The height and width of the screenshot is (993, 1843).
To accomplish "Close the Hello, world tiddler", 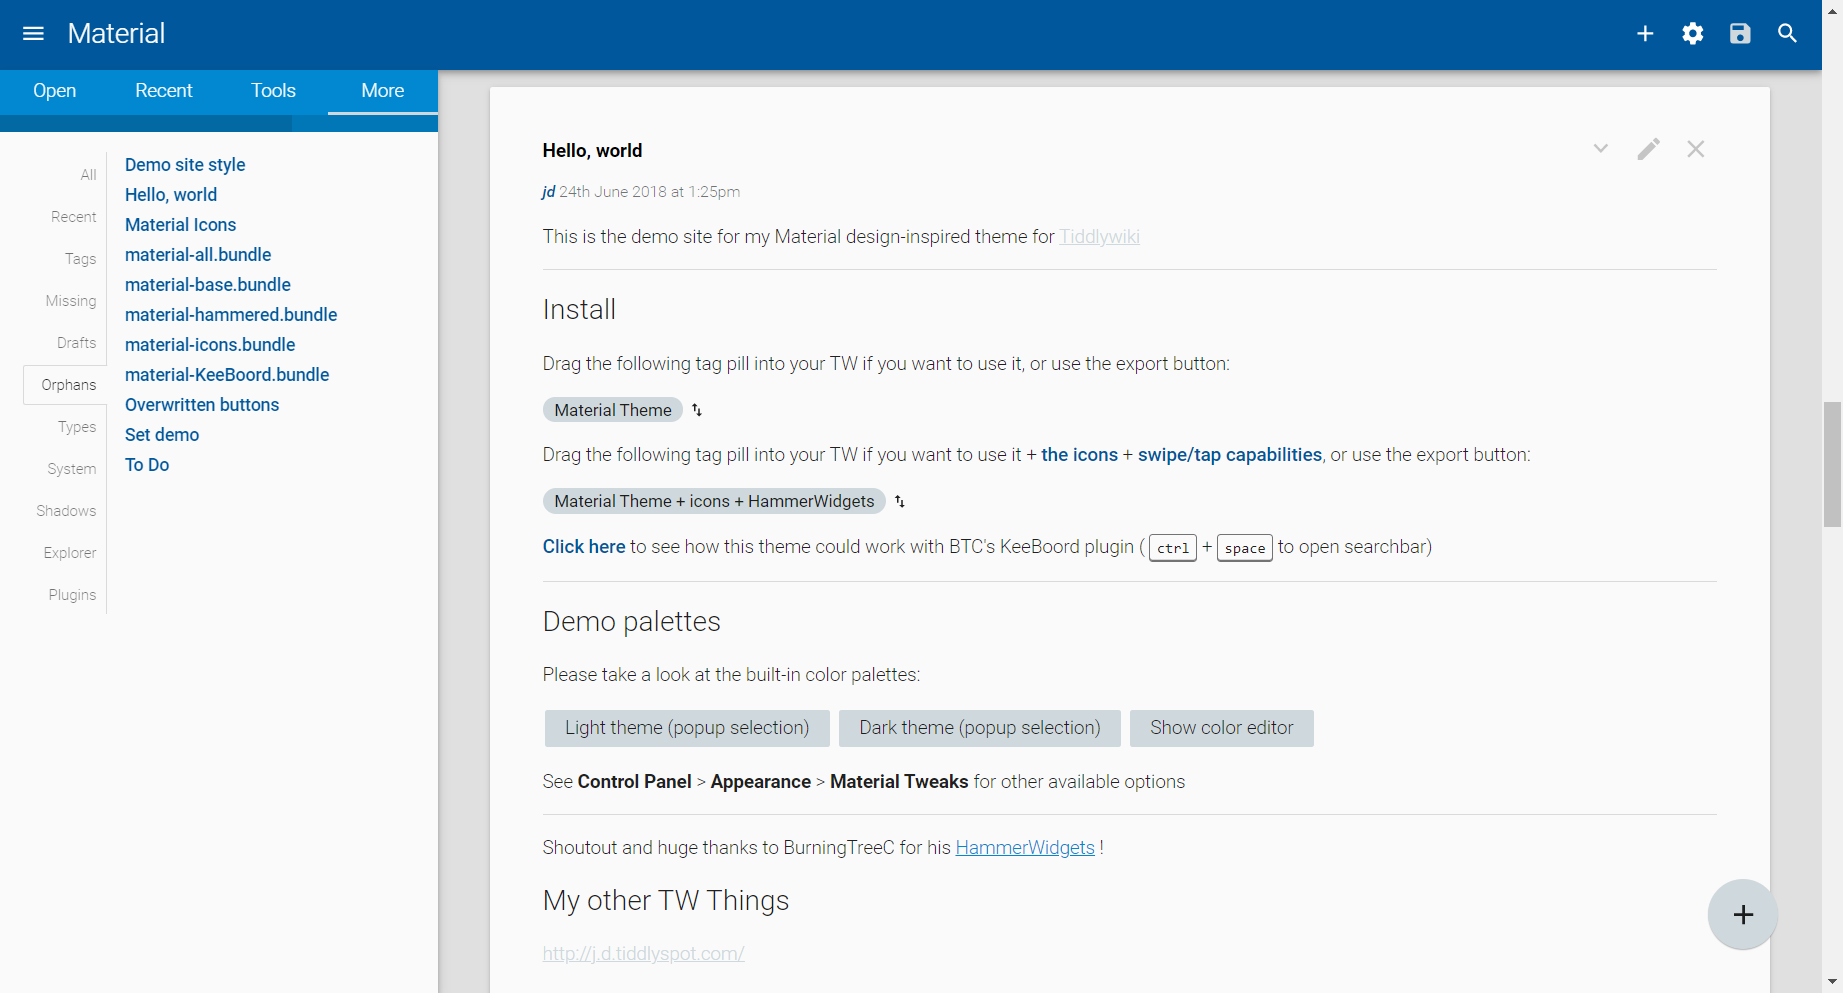I will [x=1696, y=149].
